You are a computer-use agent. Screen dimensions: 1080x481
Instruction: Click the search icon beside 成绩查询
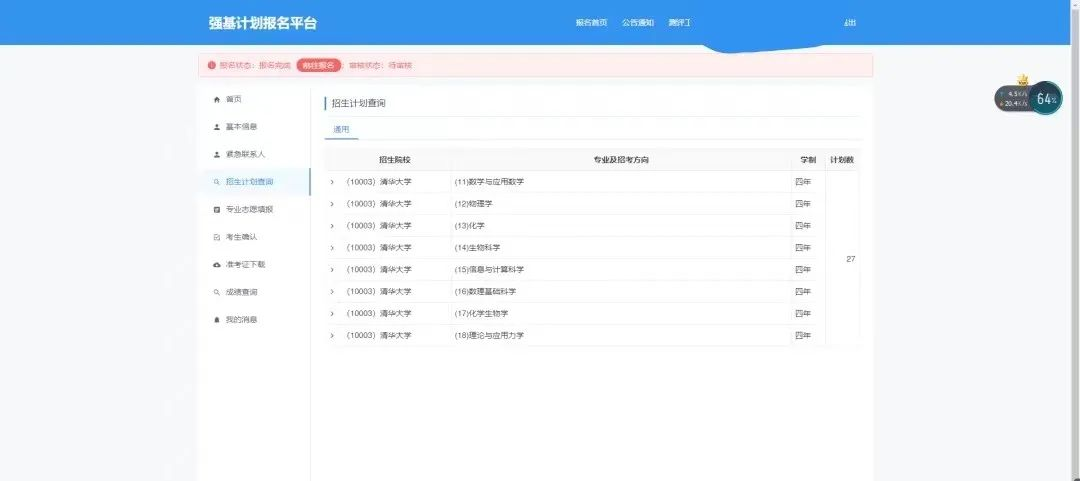pyautogui.click(x=217, y=292)
